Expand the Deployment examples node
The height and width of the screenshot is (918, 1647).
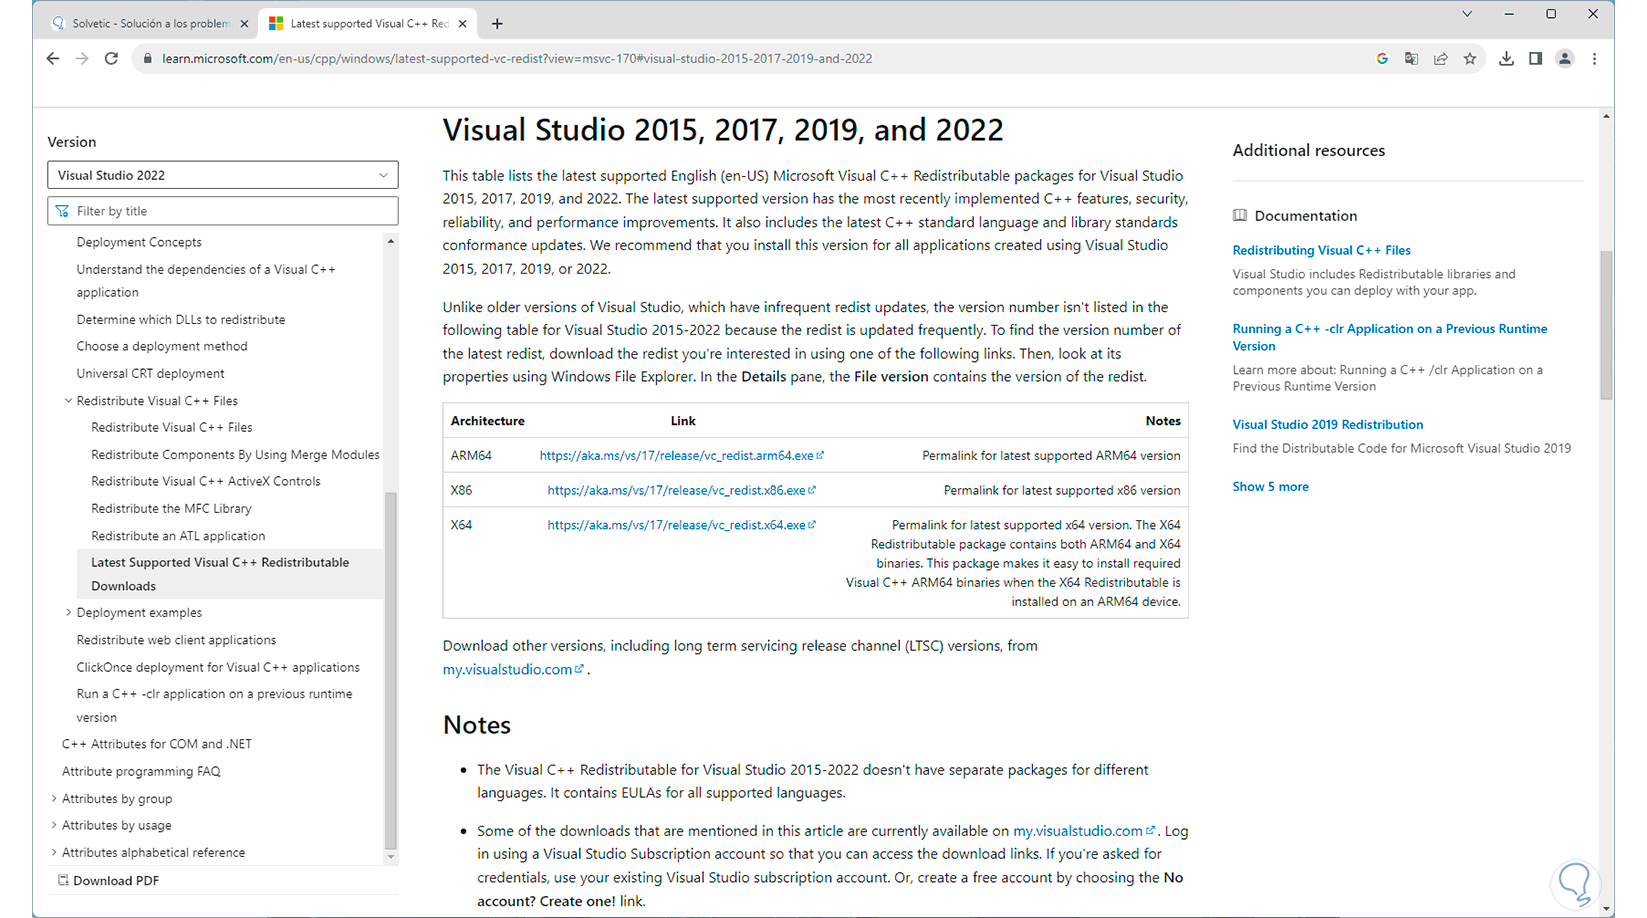[68, 612]
